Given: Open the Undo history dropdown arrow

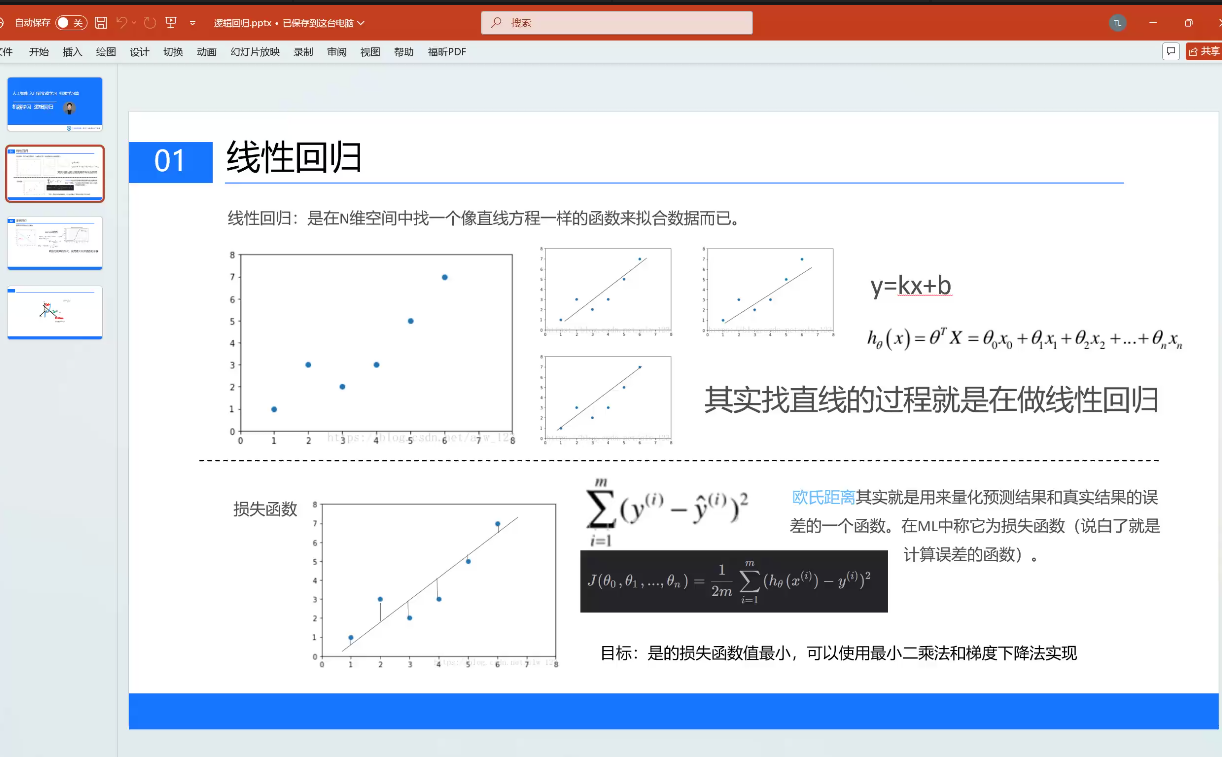Looking at the screenshot, I should pyautogui.click(x=134, y=22).
